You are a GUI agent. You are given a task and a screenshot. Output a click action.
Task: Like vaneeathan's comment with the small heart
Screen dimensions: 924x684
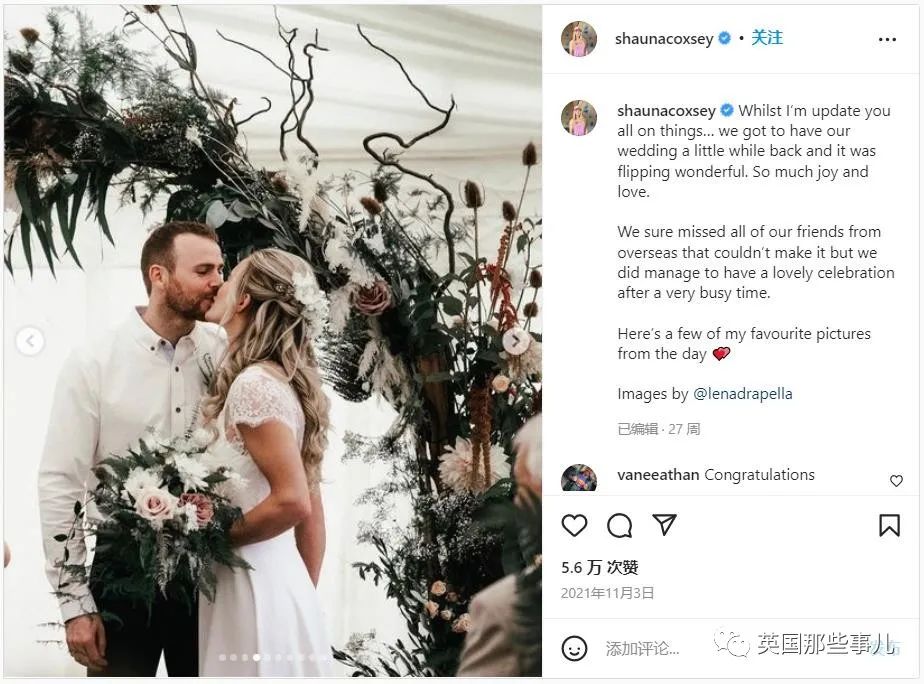(896, 481)
